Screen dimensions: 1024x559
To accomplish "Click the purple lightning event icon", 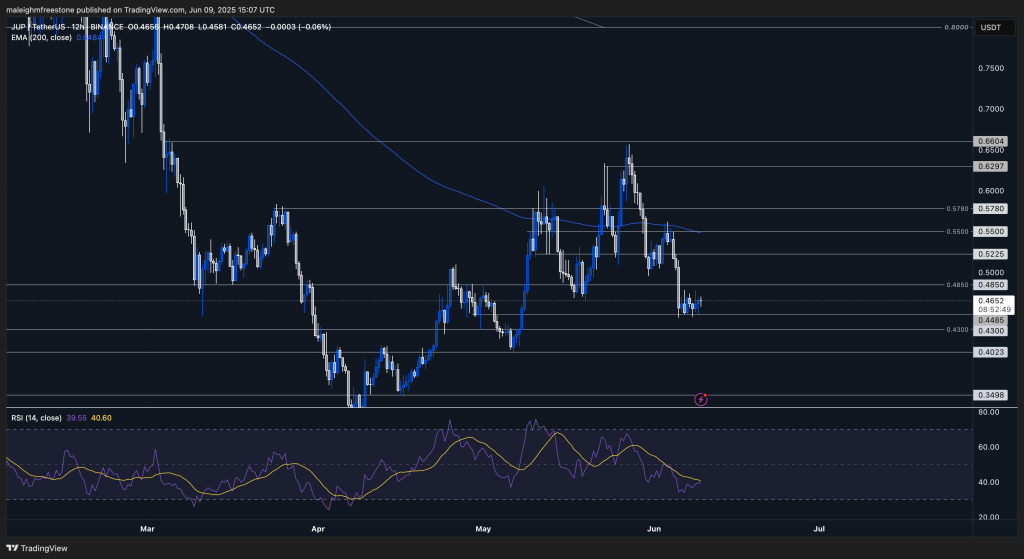I will [x=701, y=398].
